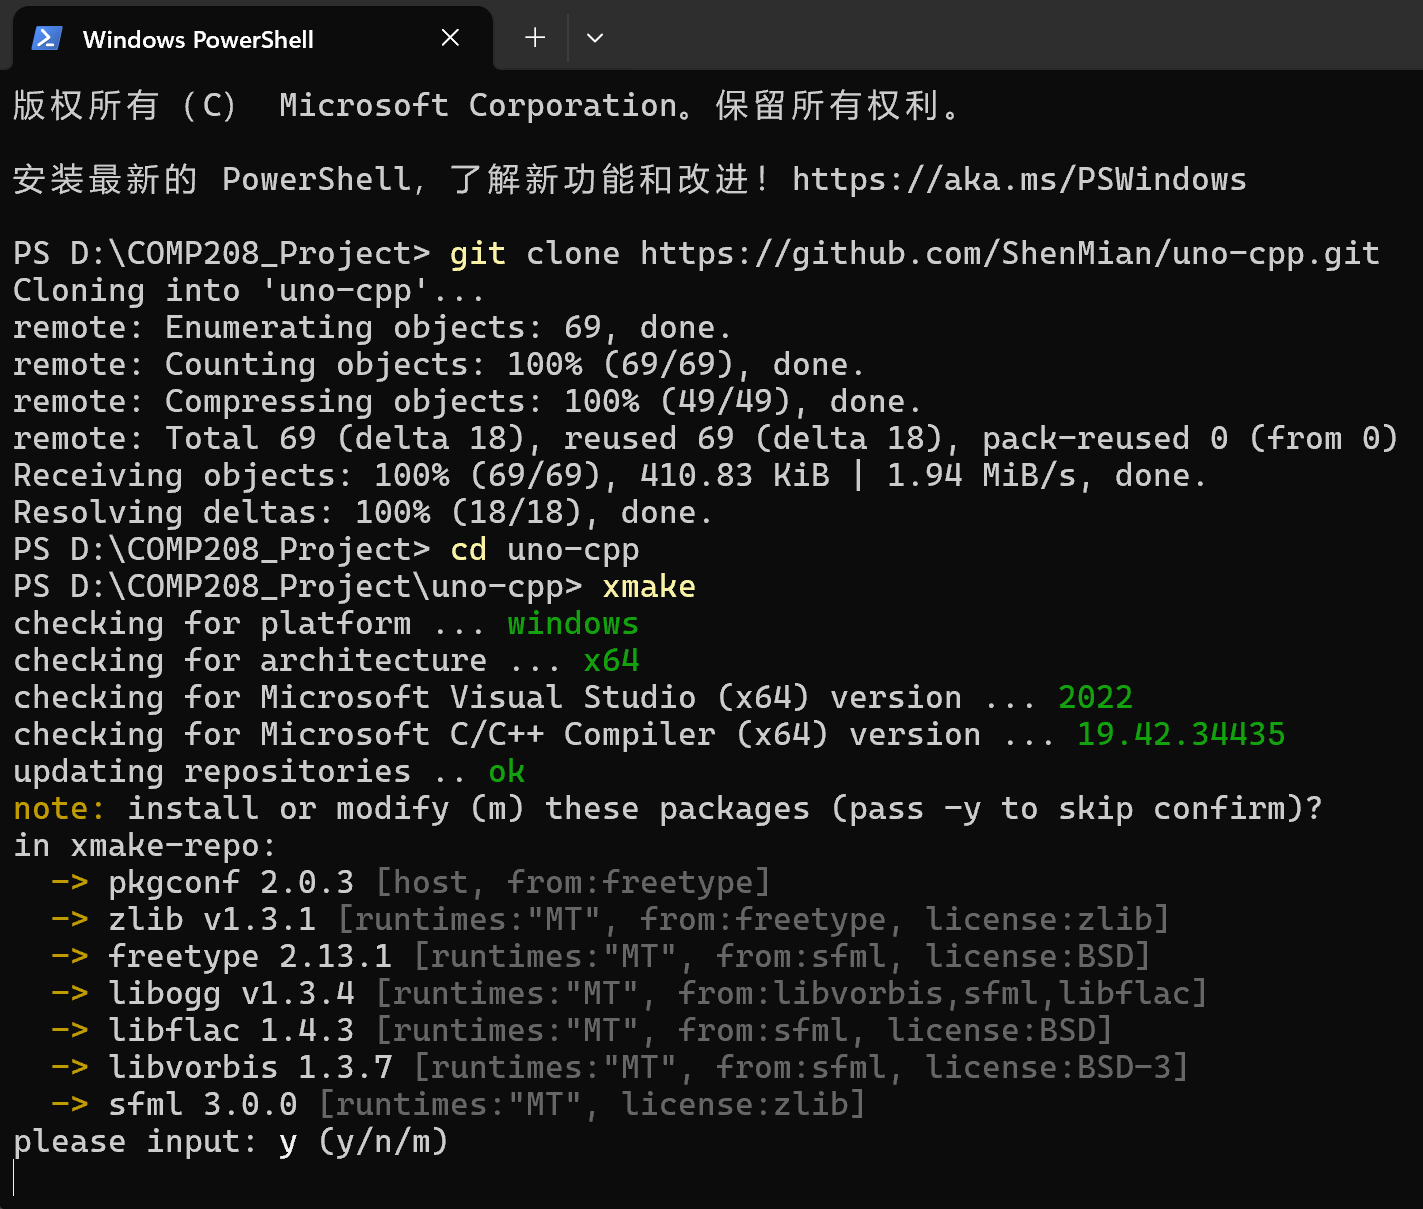This screenshot has height=1209, width=1423.
Task: Click the 'please input: y (y/n/m)' prompt
Action: coord(231,1141)
